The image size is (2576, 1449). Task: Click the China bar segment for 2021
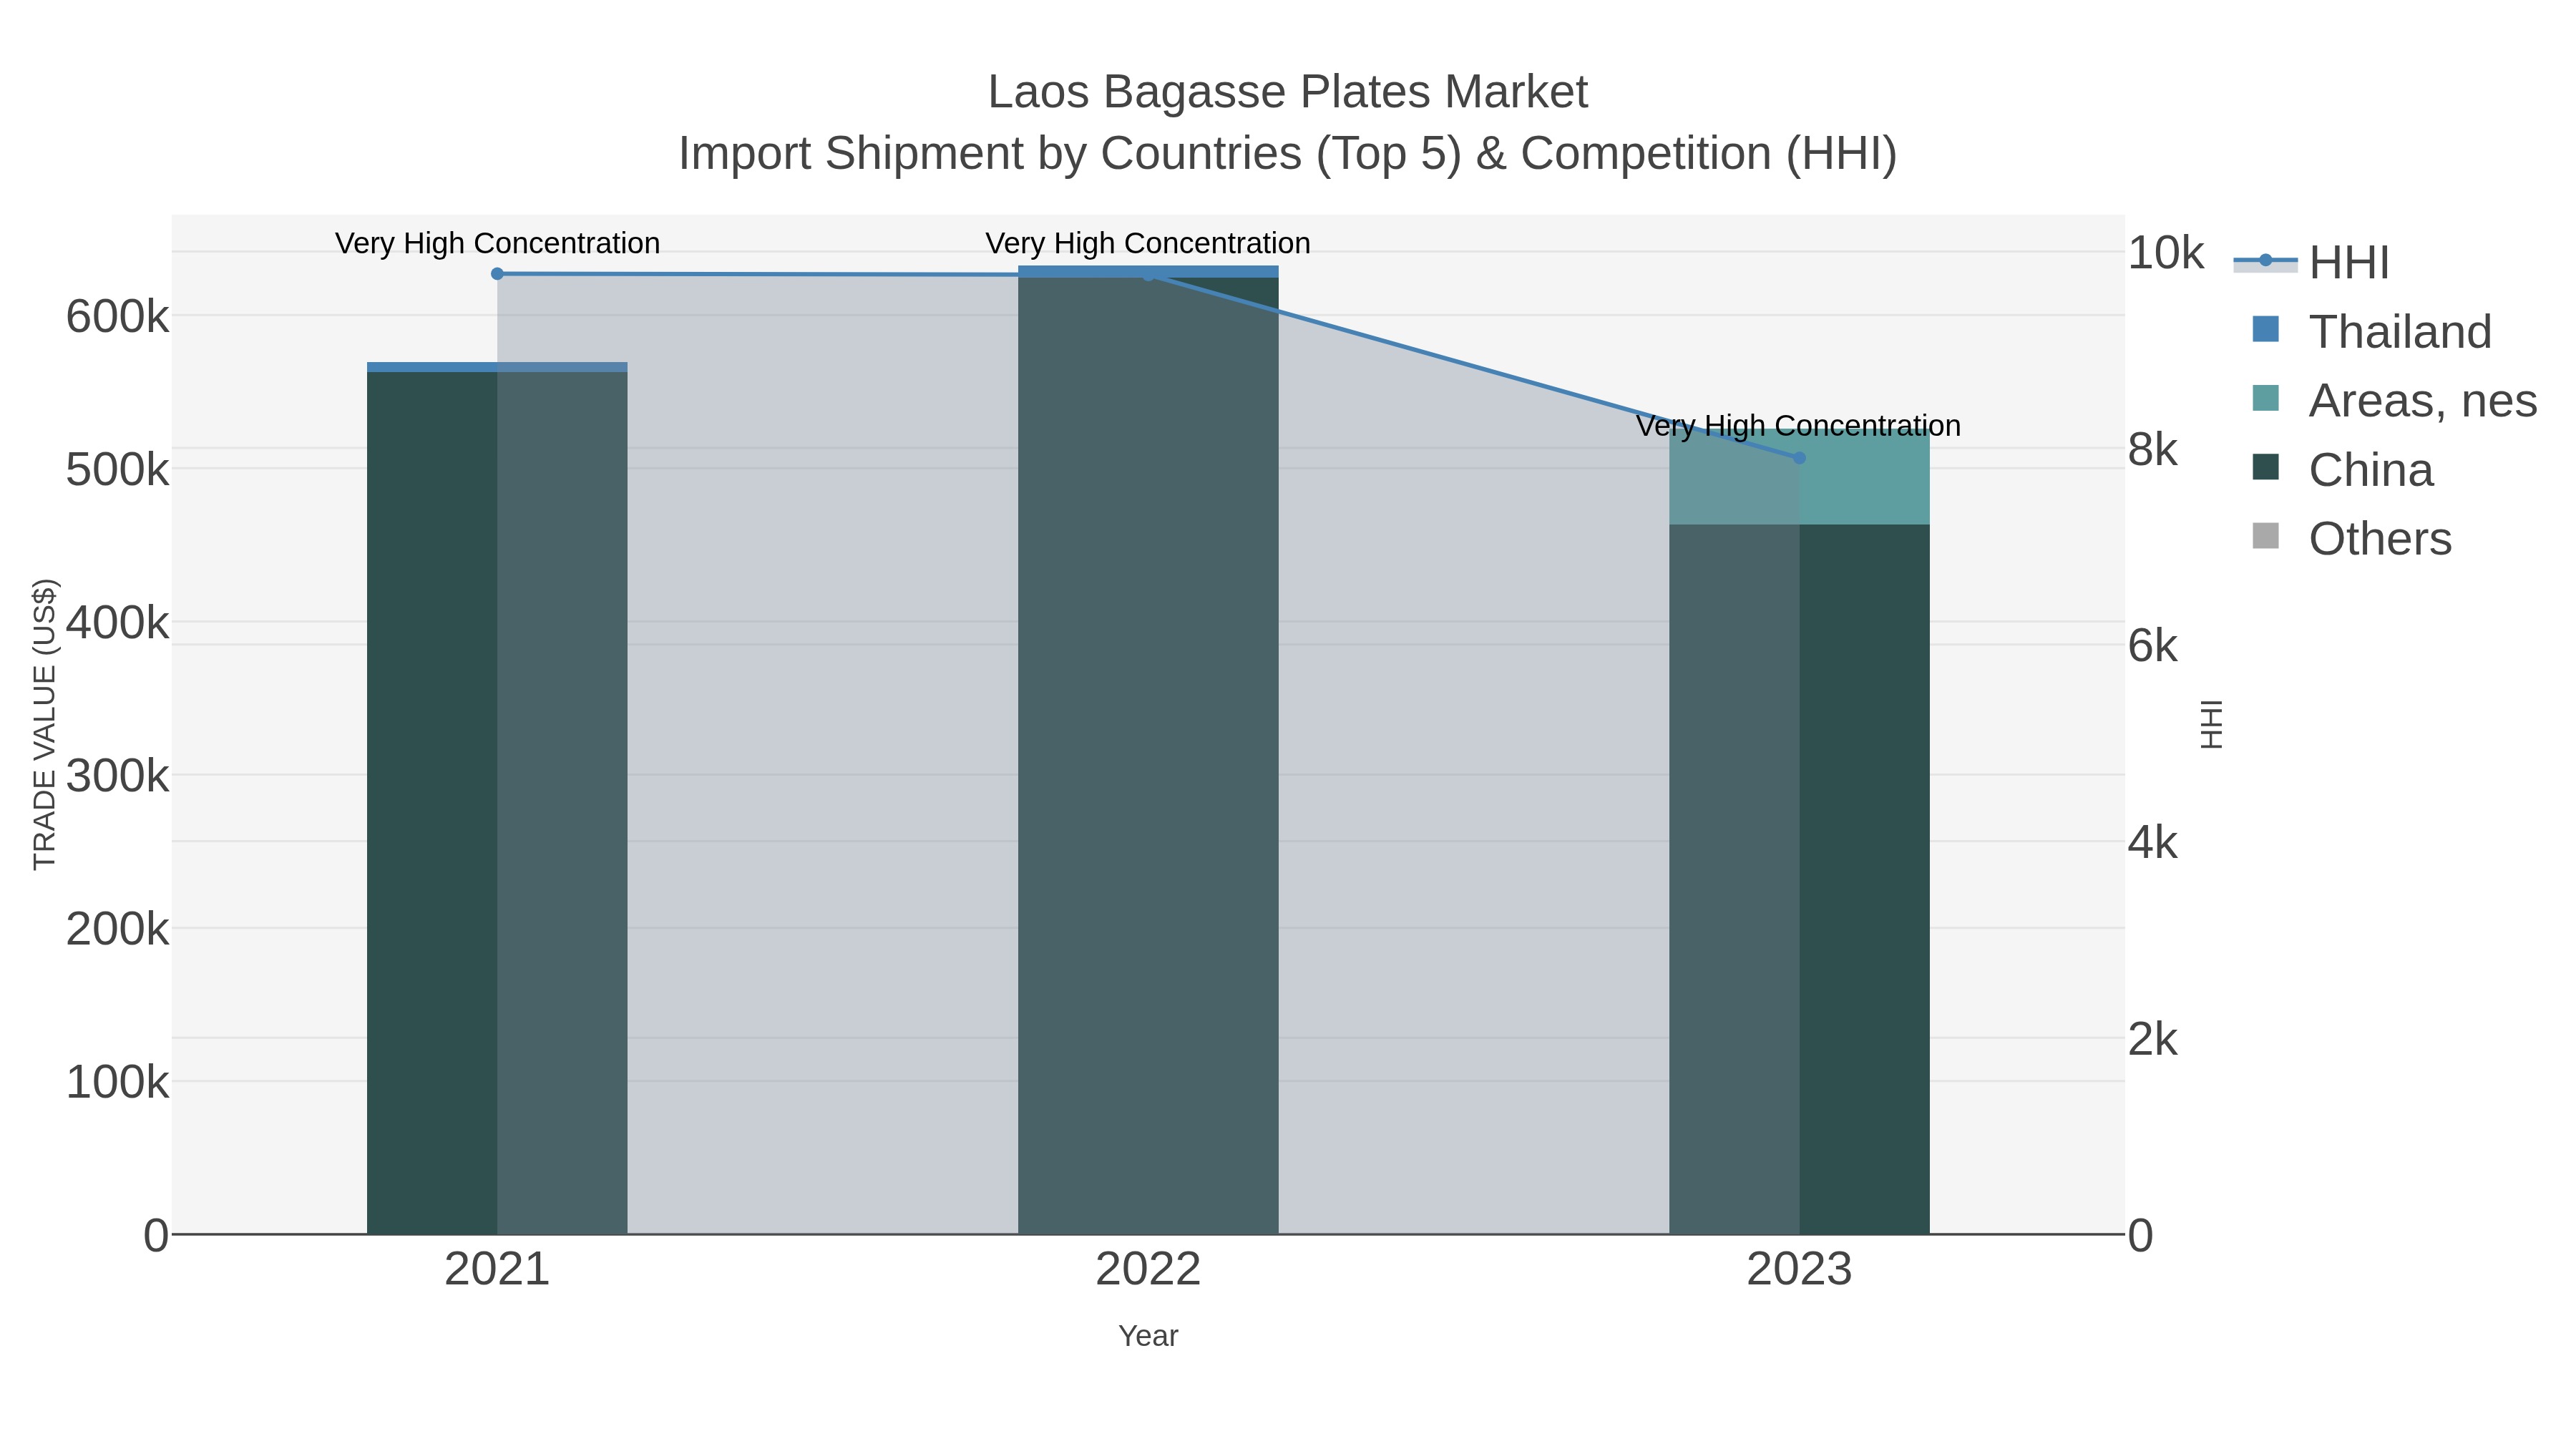[497, 803]
